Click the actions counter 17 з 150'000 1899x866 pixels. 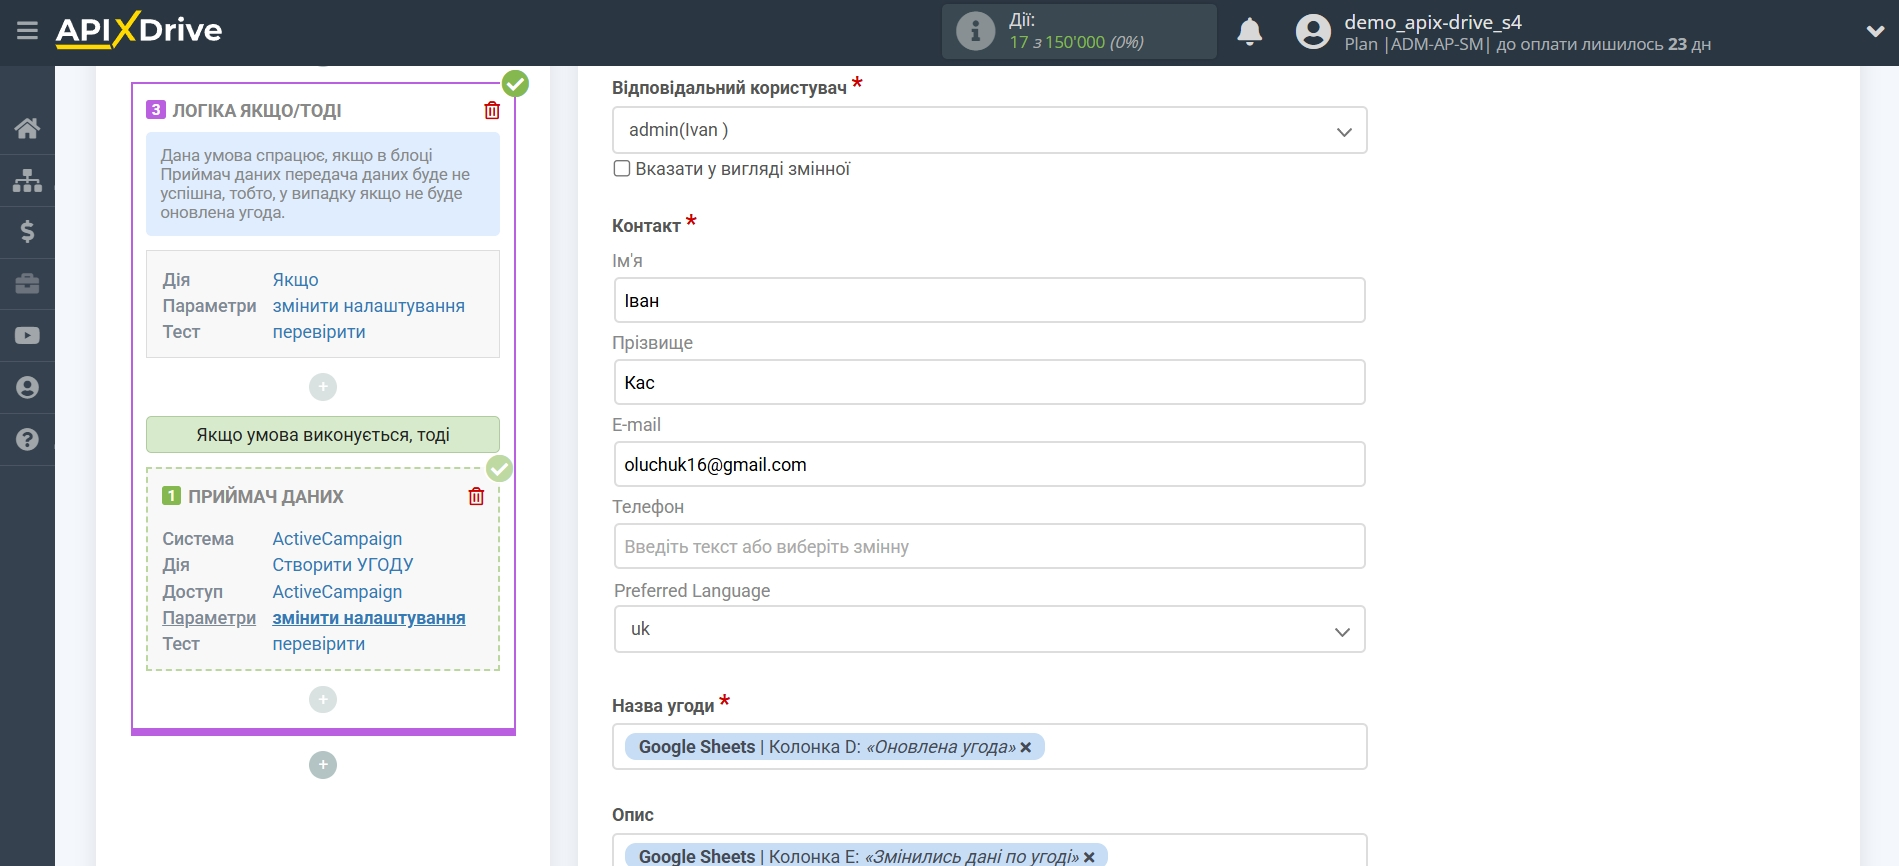tap(1076, 42)
